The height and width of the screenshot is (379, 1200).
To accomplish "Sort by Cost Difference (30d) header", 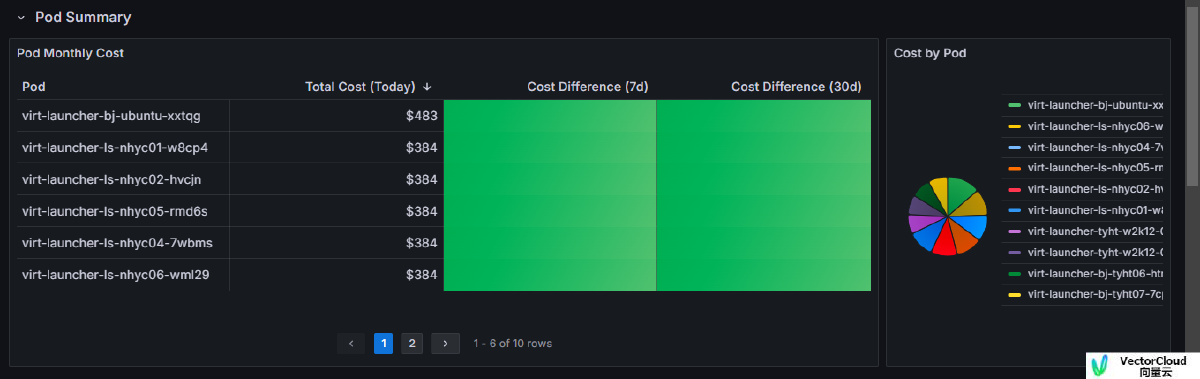I will (796, 87).
